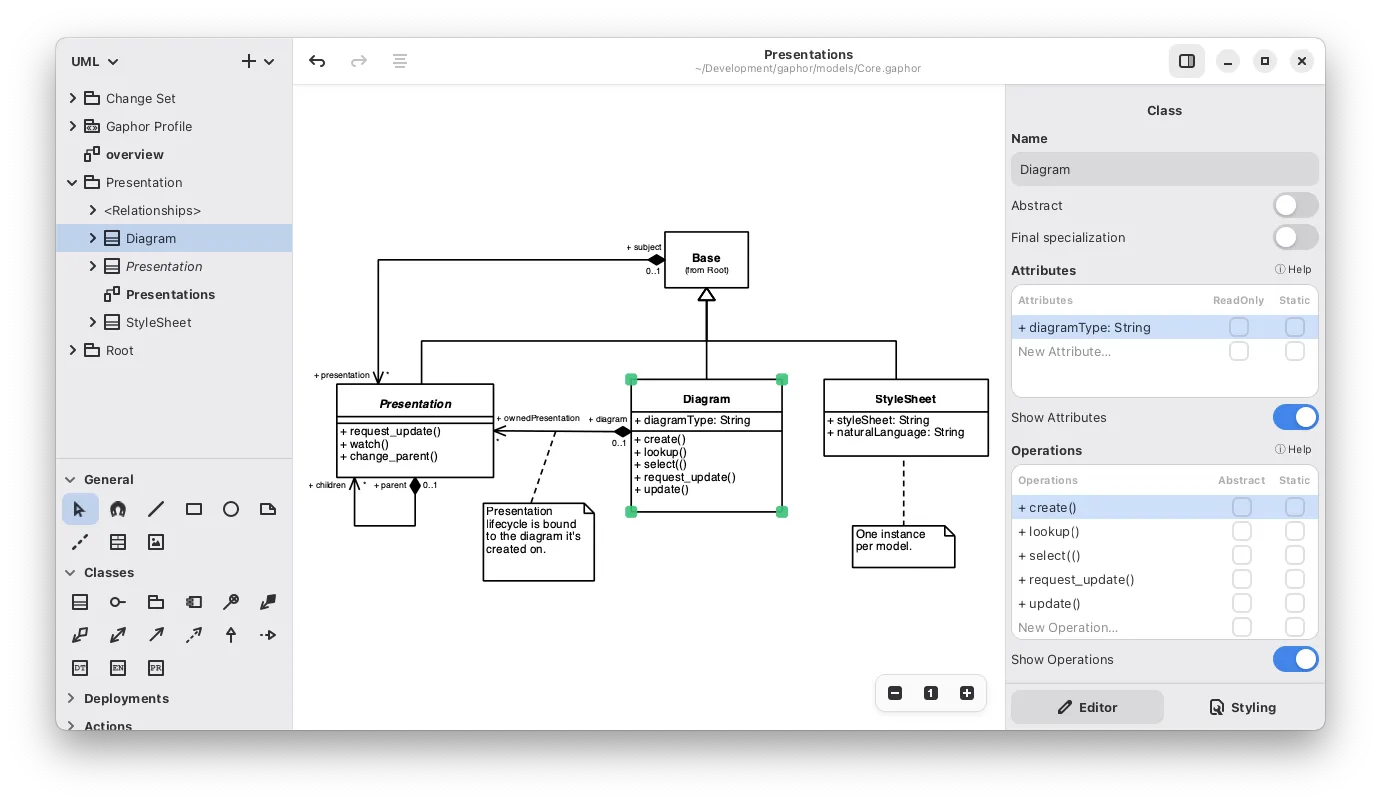
Task: Select the Class element tool
Action: pyautogui.click(x=80, y=602)
